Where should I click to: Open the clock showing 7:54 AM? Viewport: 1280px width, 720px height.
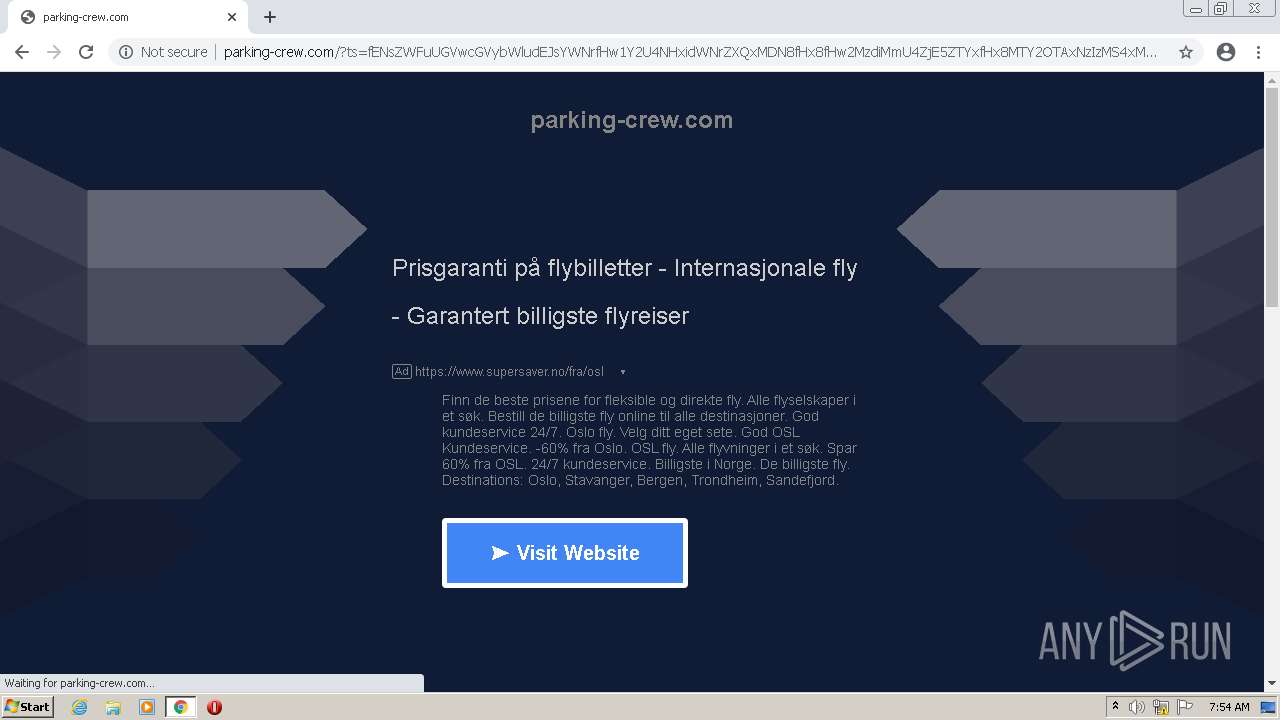point(1229,707)
